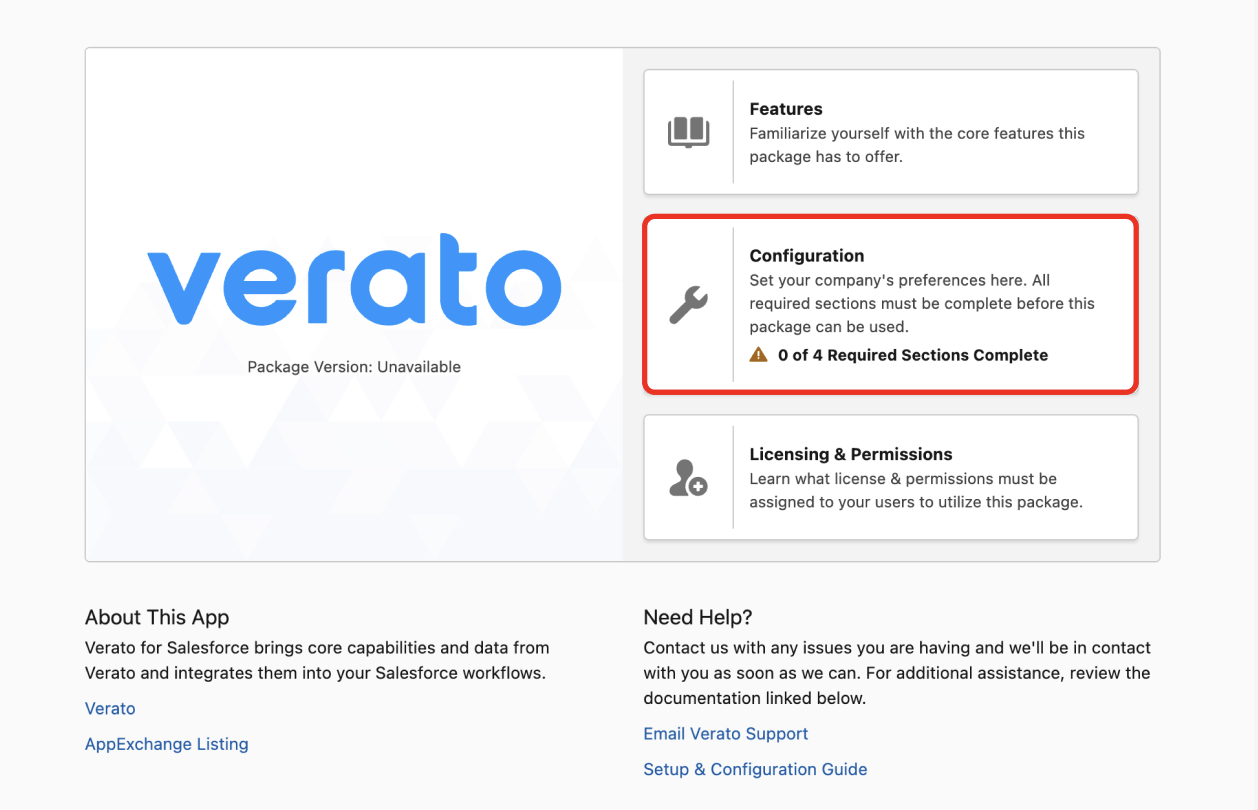Image resolution: width=1258 pixels, height=810 pixels.
Task: Click the "Verato for Salesforce brings core capabilities" paragraph
Action: tap(317, 660)
